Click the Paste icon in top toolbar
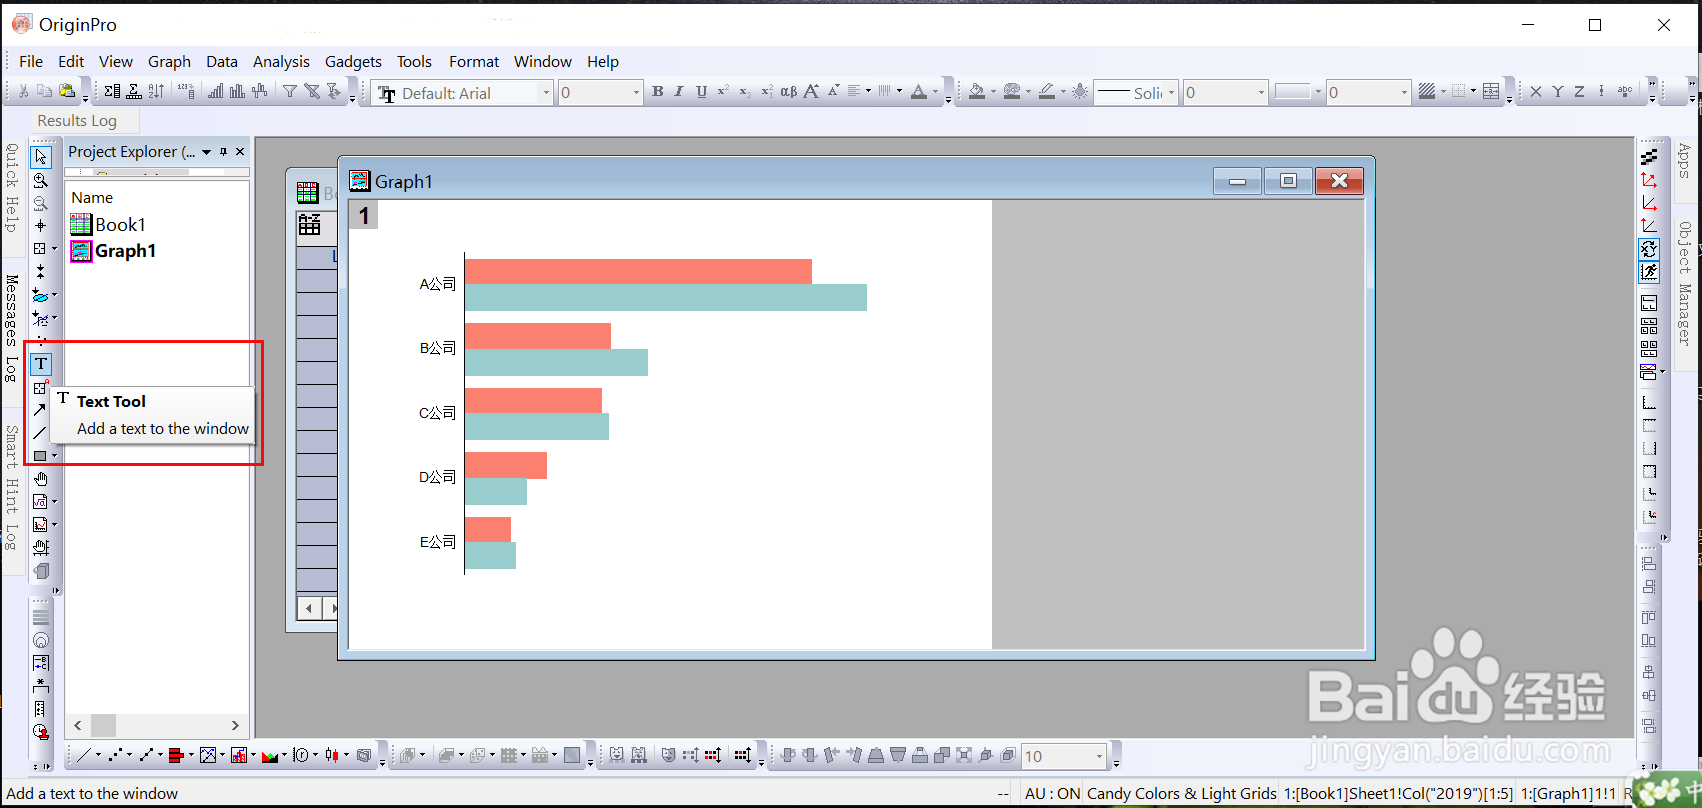Image resolution: width=1702 pixels, height=808 pixels. [67, 92]
